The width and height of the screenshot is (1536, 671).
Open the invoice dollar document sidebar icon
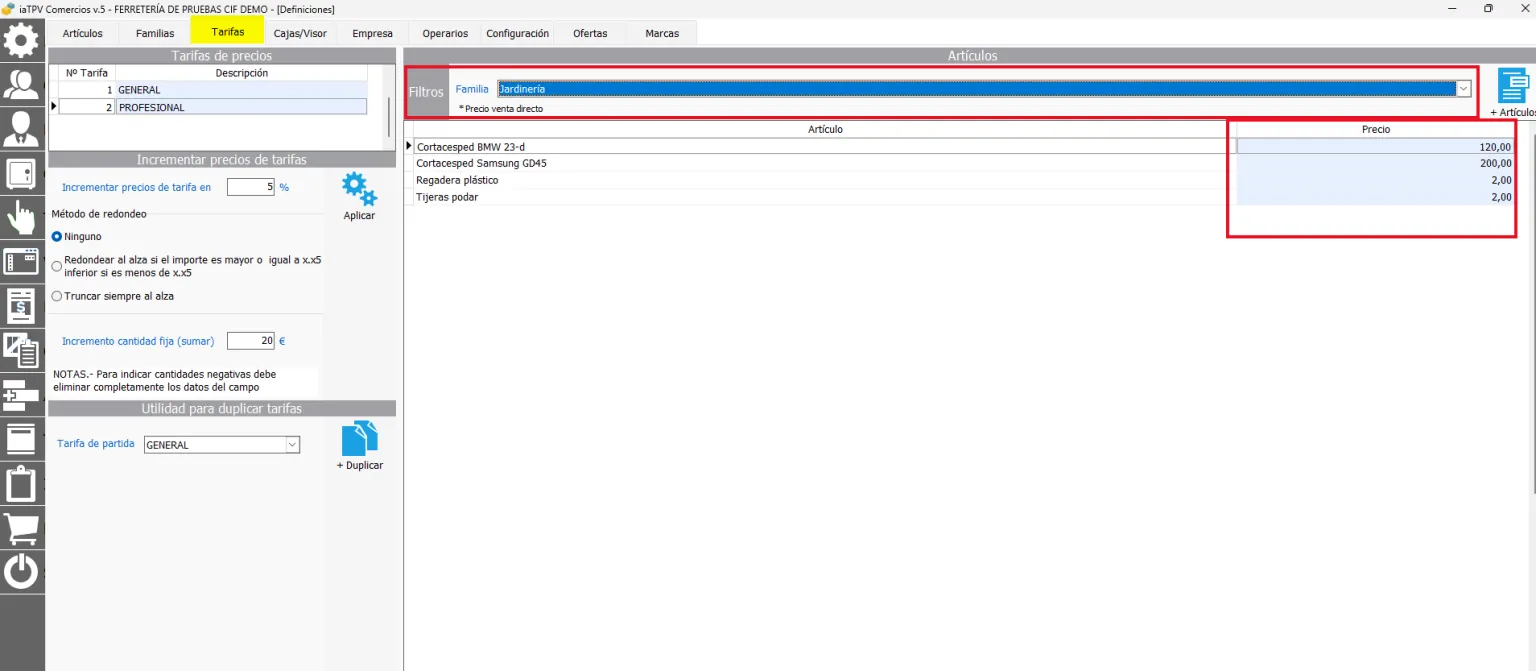click(22, 306)
